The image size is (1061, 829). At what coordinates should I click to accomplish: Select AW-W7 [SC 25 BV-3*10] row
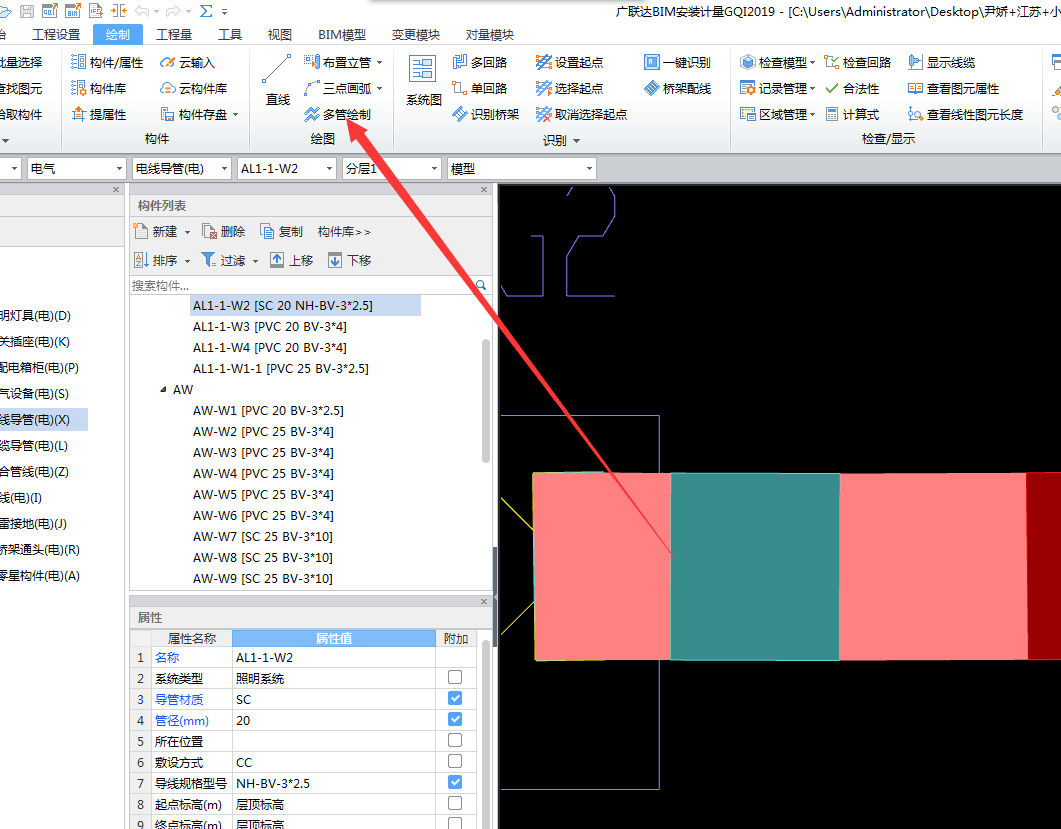[x=263, y=537]
